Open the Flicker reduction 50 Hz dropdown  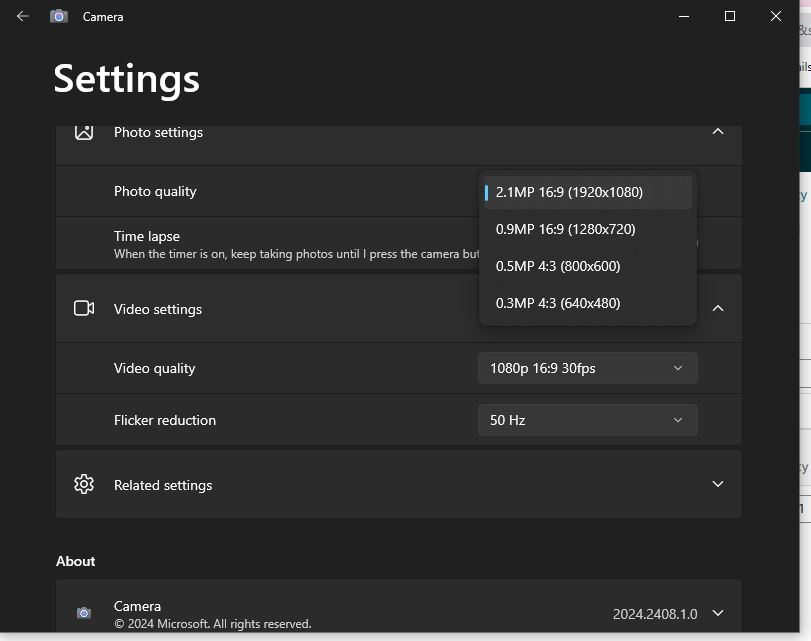tap(587, 420)
